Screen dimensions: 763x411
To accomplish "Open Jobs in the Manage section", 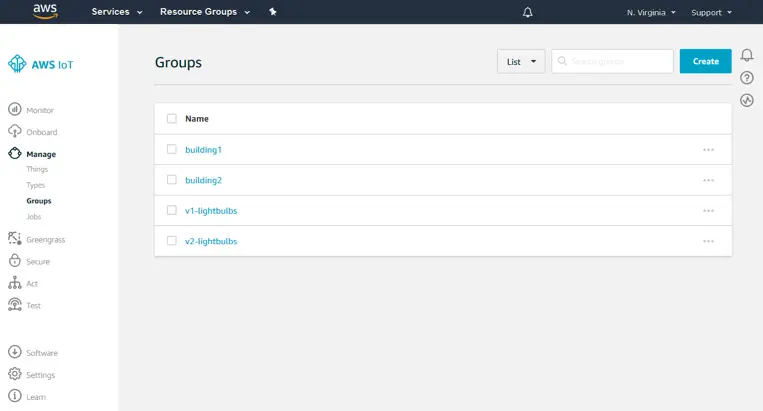I will pyautogui.click(x=34, y=216).
